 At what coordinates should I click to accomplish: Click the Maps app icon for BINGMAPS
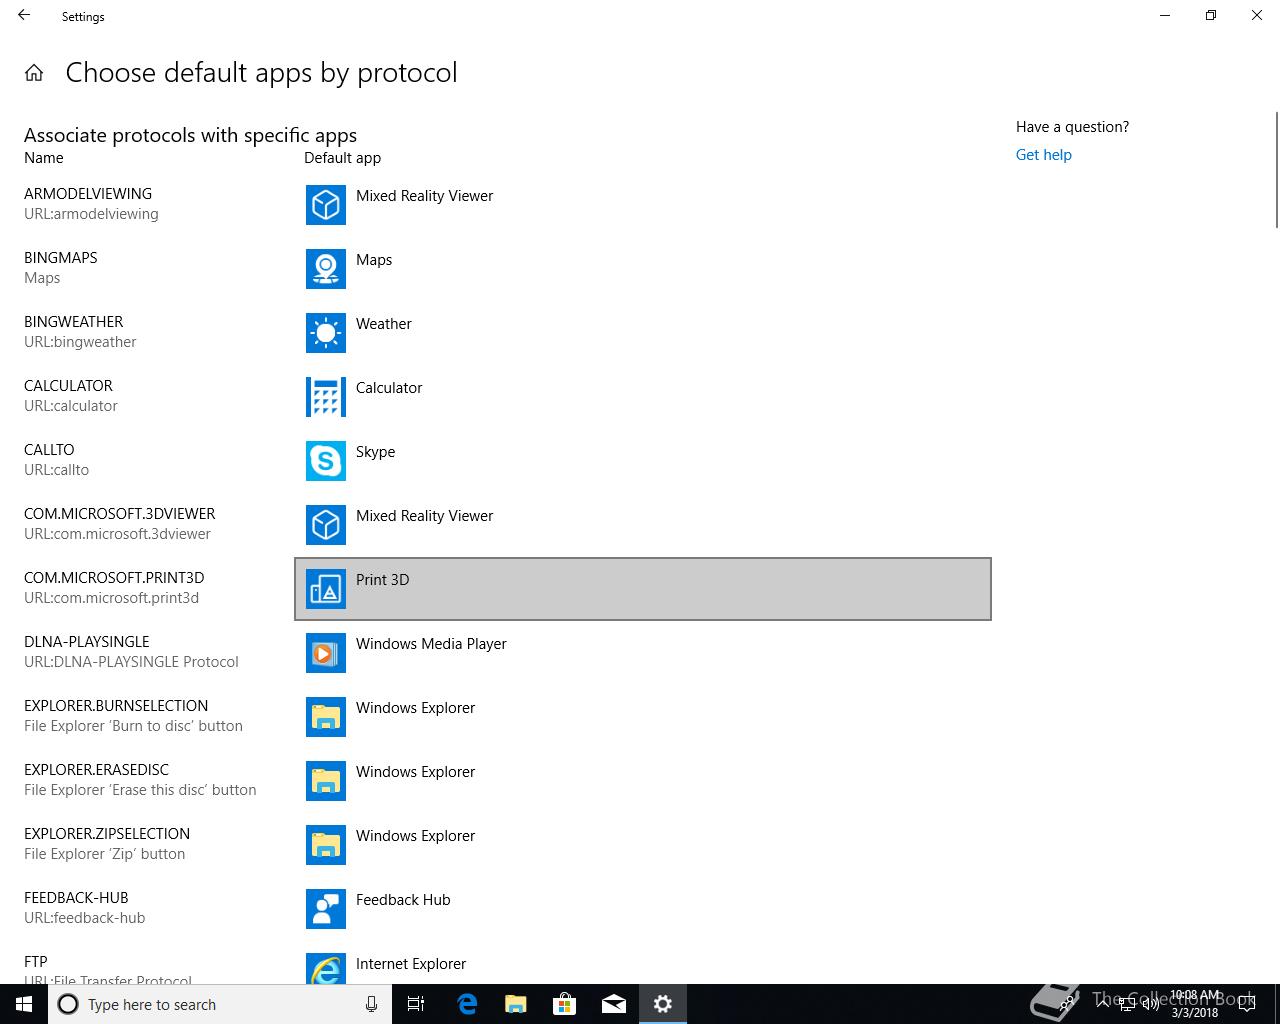[326, 269]
